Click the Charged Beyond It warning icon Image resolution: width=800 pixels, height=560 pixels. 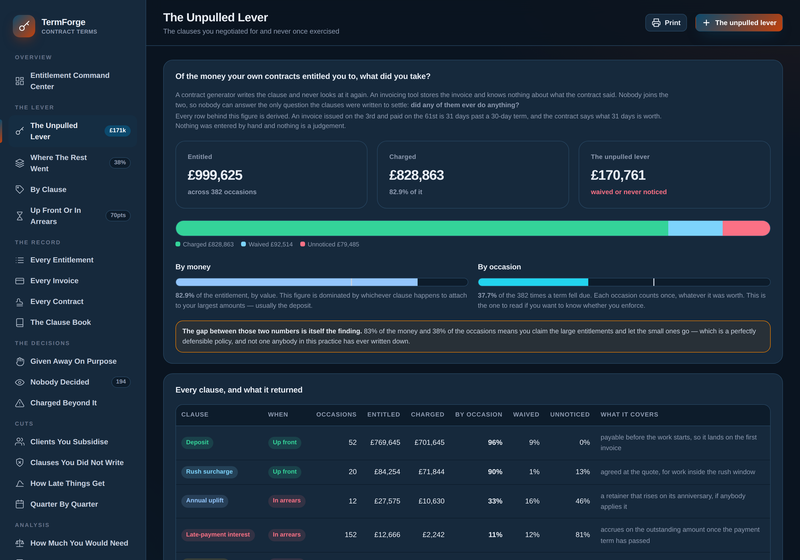19,403
